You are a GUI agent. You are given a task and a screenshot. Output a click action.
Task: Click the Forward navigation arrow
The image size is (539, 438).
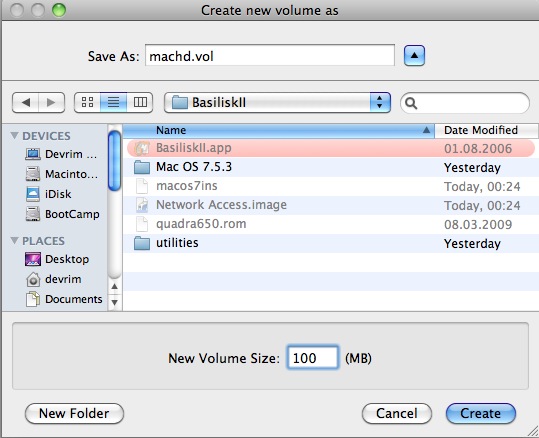tap(51, 102)
